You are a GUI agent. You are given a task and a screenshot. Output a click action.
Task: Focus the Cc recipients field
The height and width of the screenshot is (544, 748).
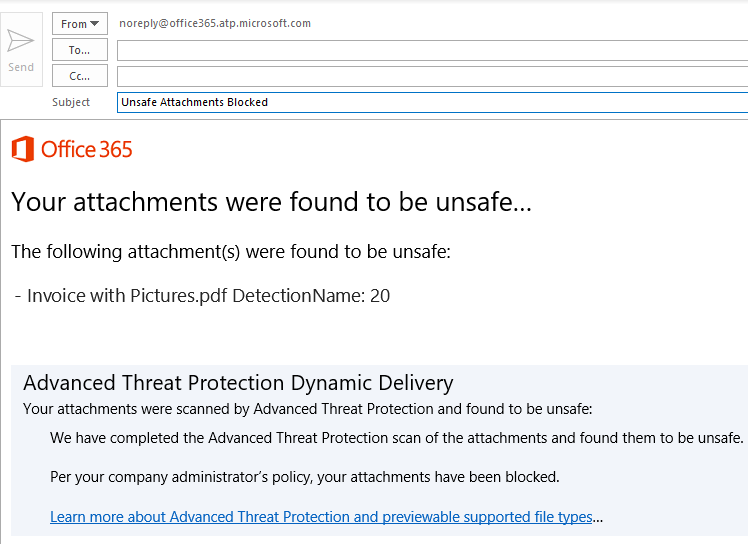[x=432, y=76]
